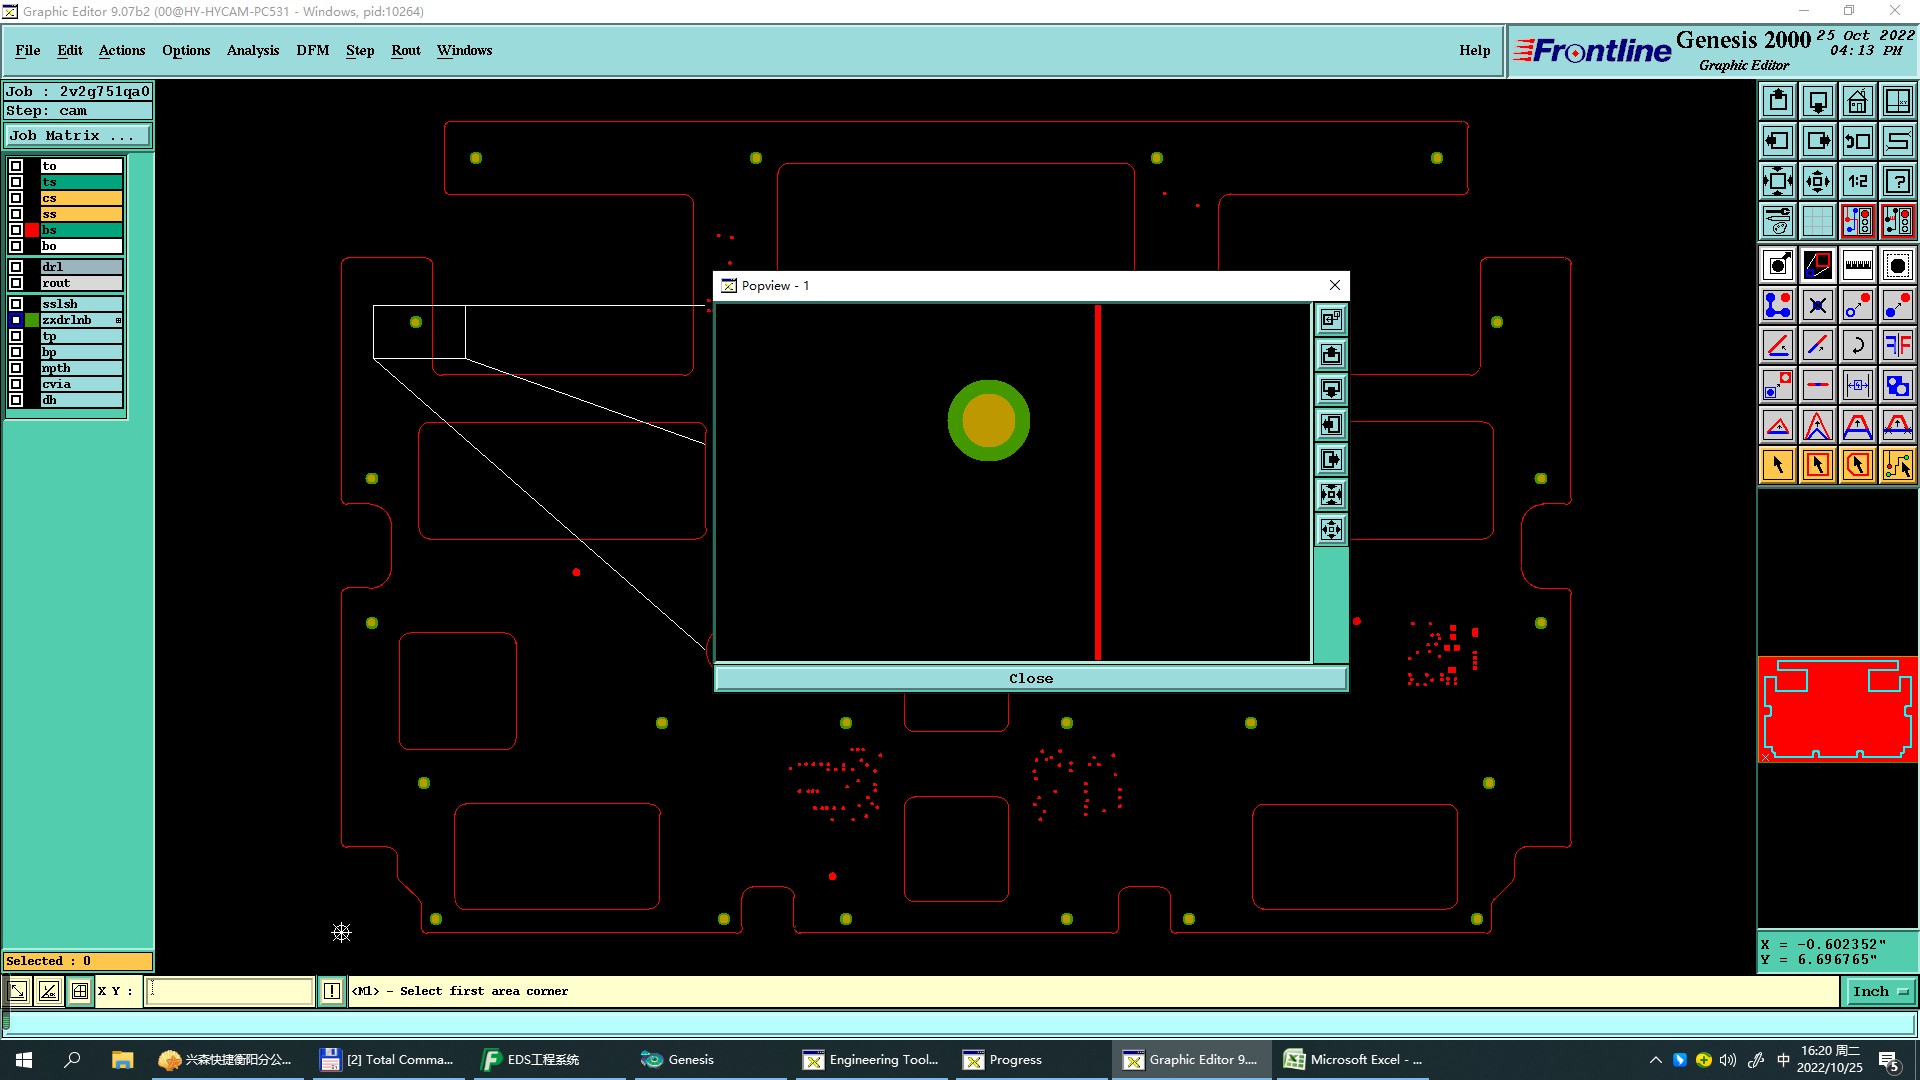The width and height of the screenshot is (1920, 1080).
Task: Select the mirror feature tool icon
Action: click(x=1897, y=345)
